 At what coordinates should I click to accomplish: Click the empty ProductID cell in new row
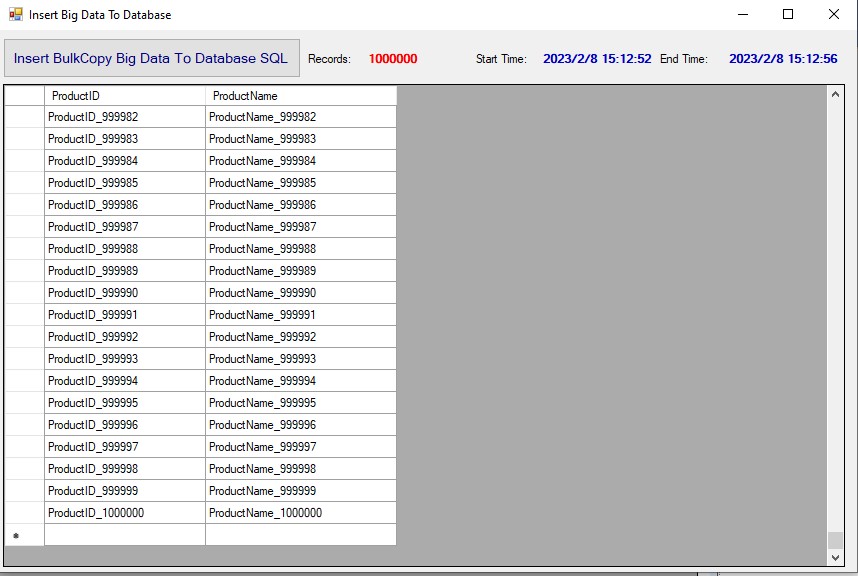click(x=125, y=535)
